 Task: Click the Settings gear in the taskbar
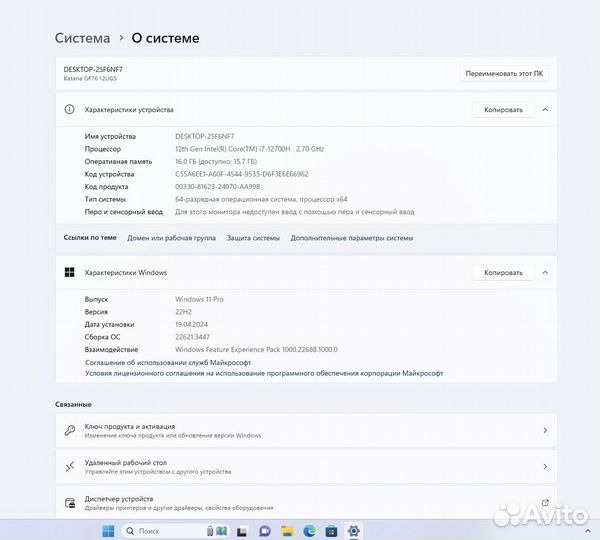353,531
